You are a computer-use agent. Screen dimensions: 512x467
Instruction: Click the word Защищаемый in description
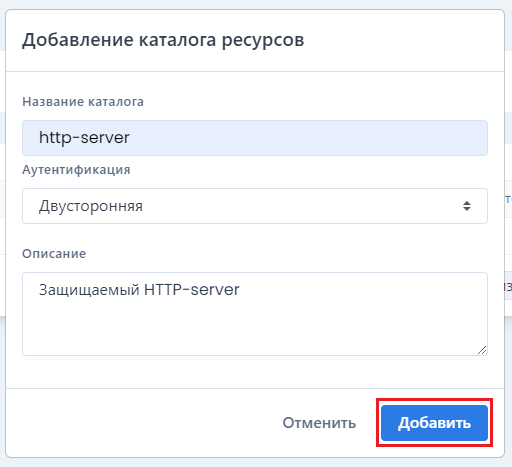coord(89,290)
